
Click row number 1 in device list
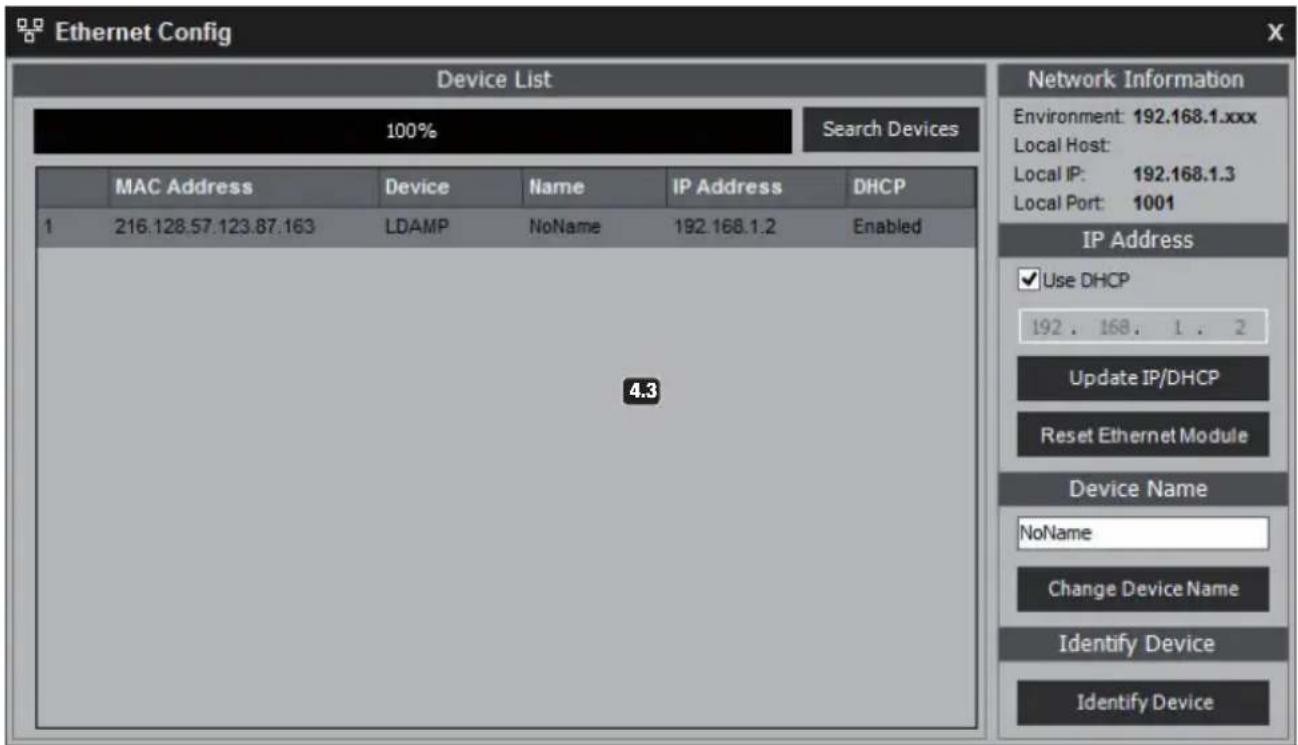[x=47, y=227]
